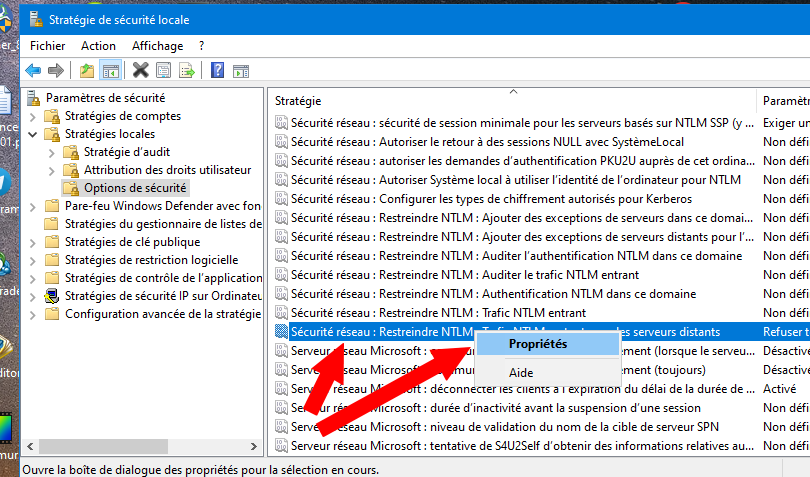Open the ? help menu
Screen dimensions: 810x477
pyautogui.click(x=201, y=46)
